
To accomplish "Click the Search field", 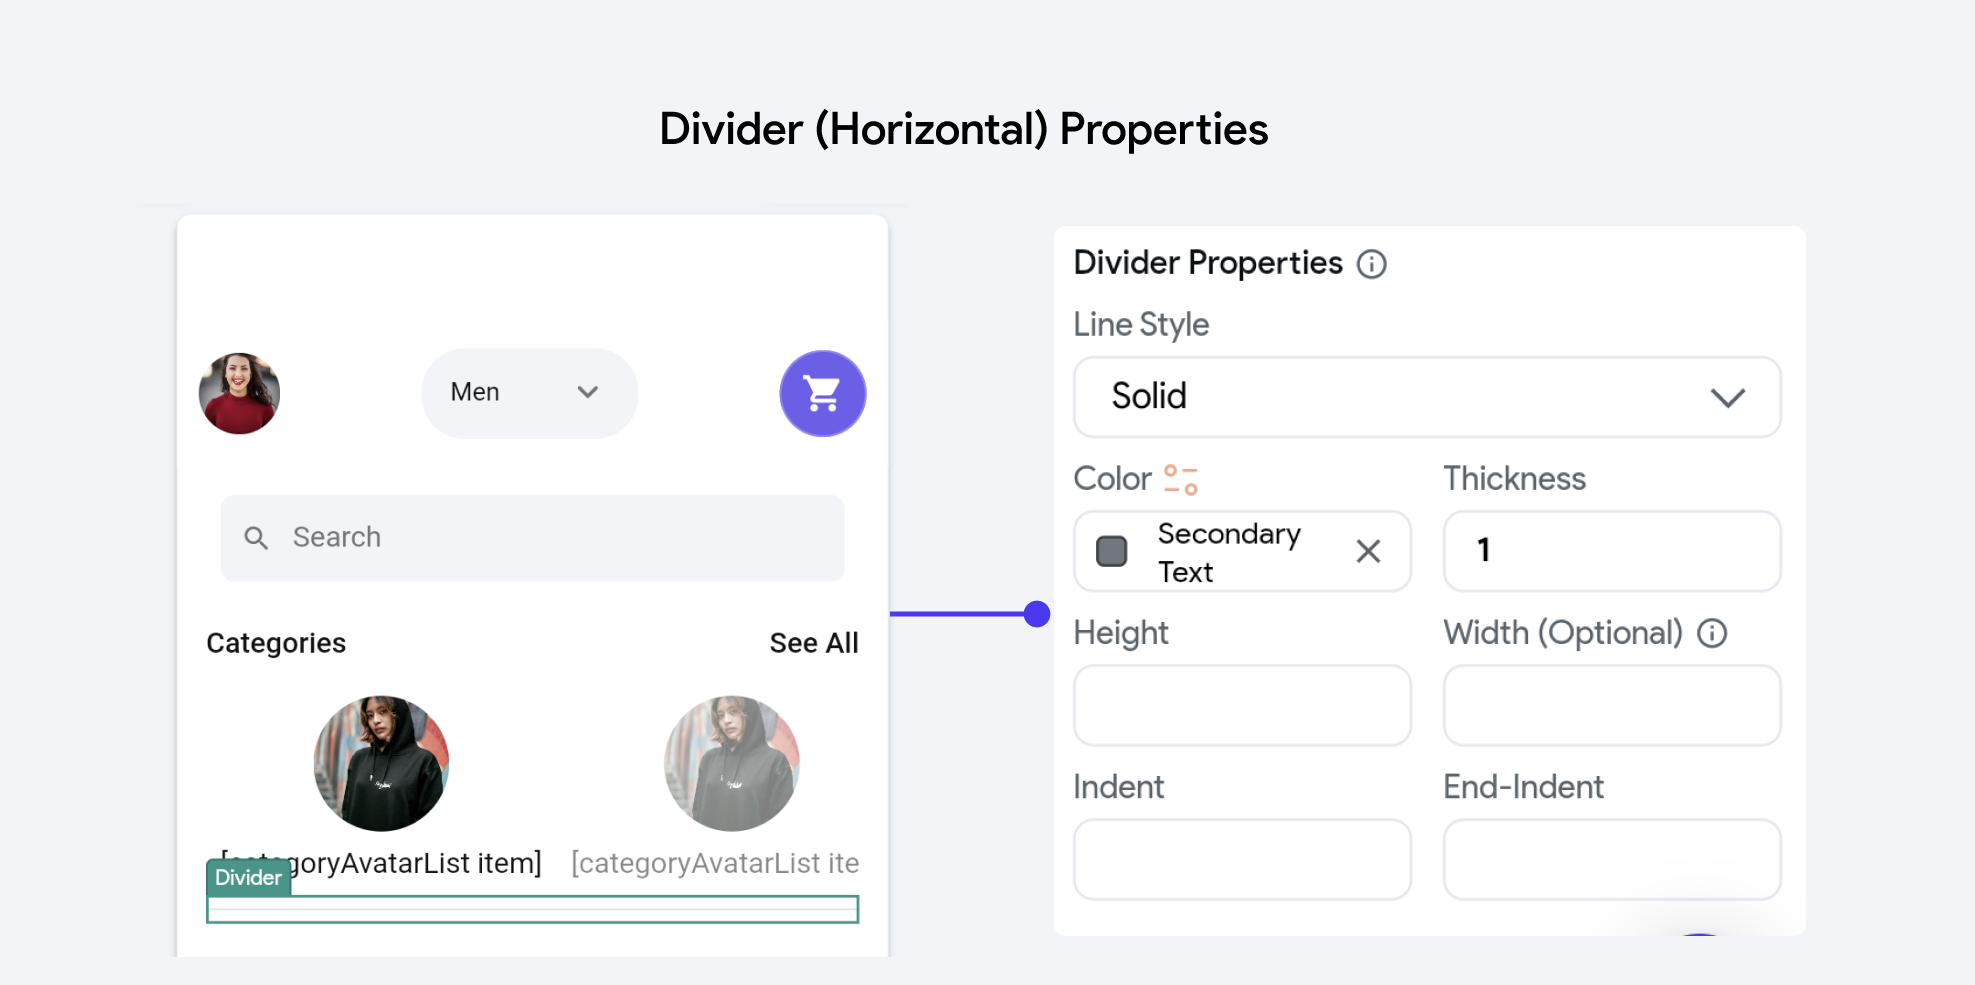I will [532, 538].
